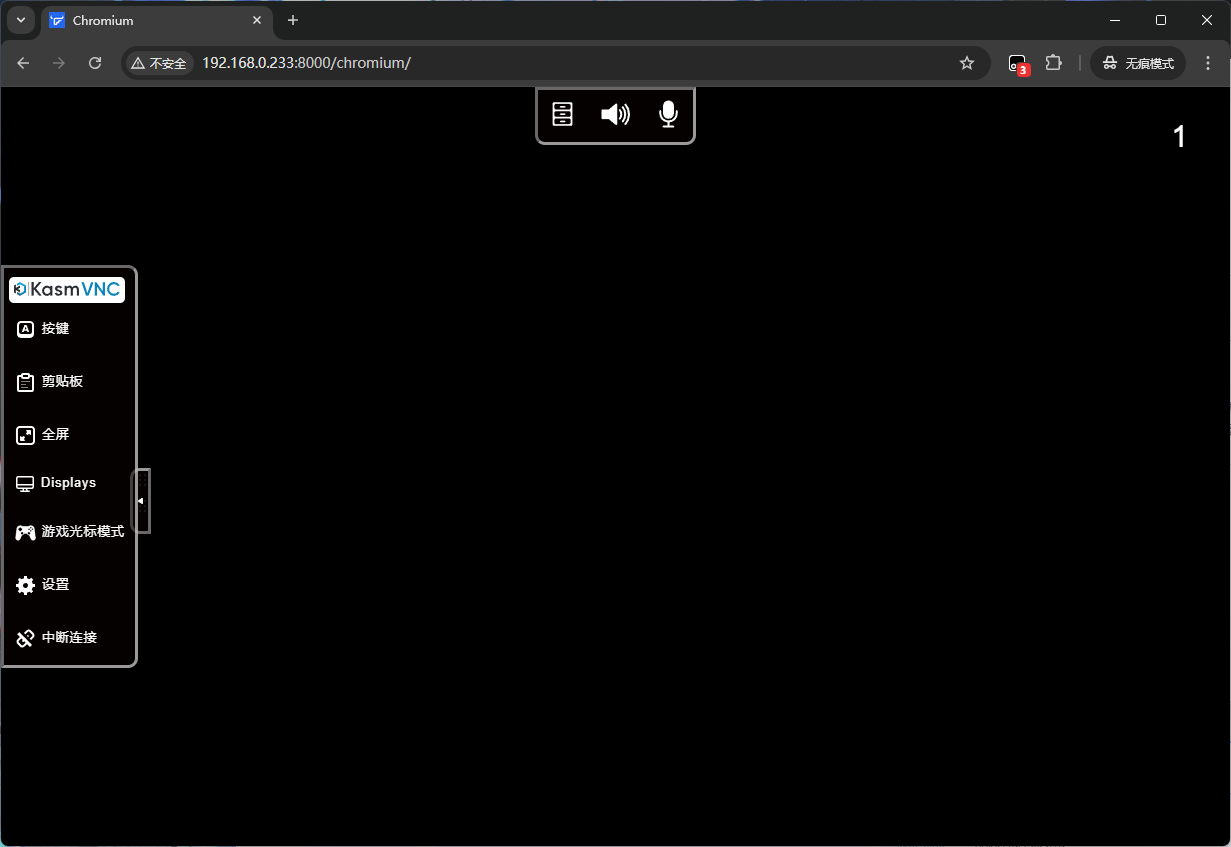
Task: Click the address bar URL
Action: coord(306,63)
